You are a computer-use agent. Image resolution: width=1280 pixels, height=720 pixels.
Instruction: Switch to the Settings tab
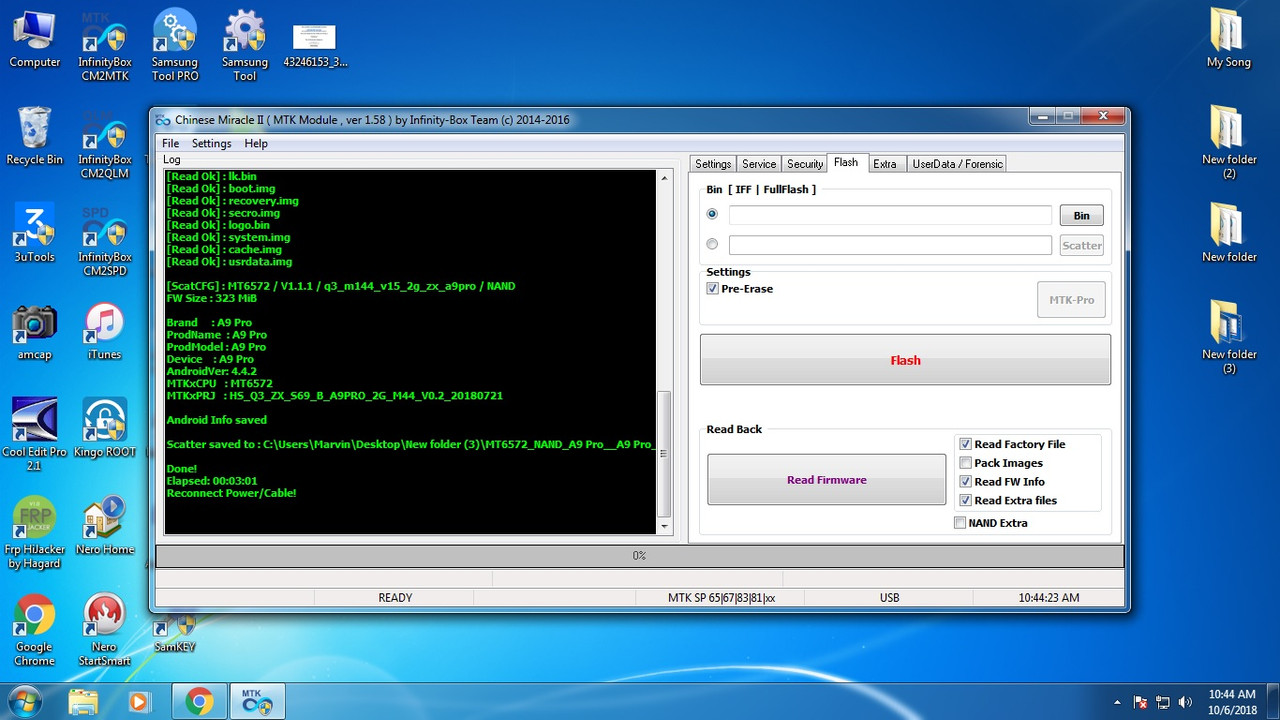pos(713,164)
